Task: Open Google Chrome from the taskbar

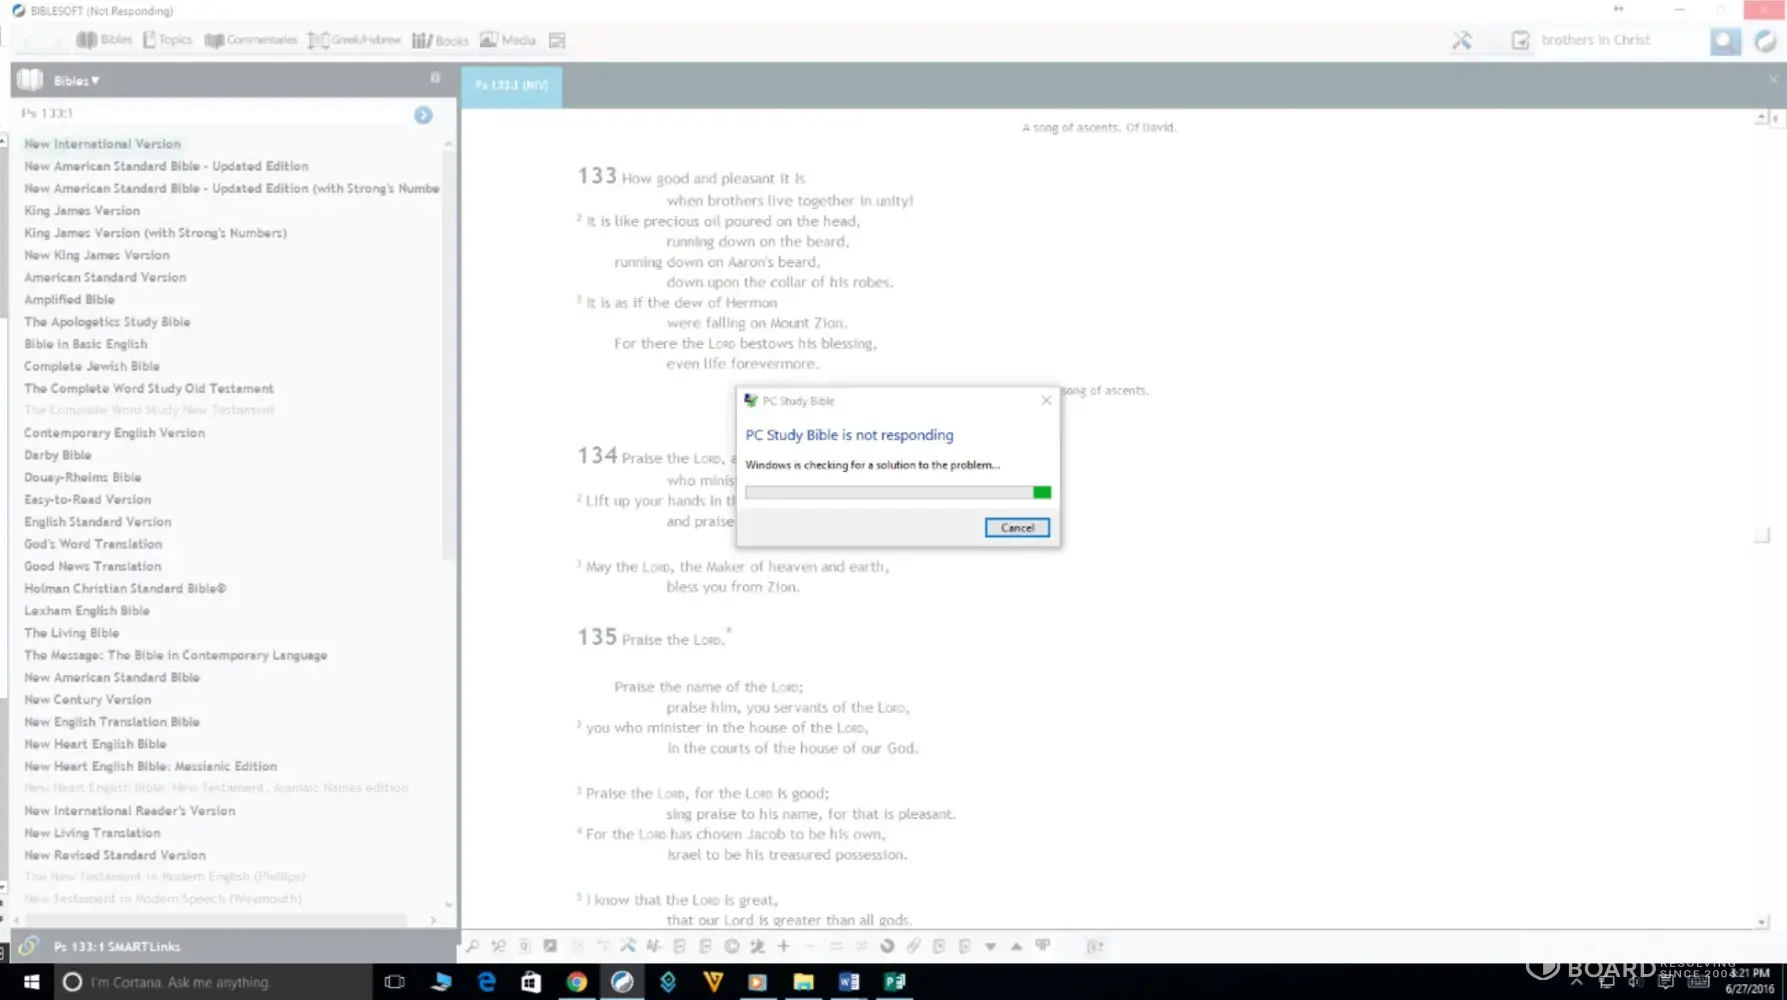Action: (x=576, y=982)
